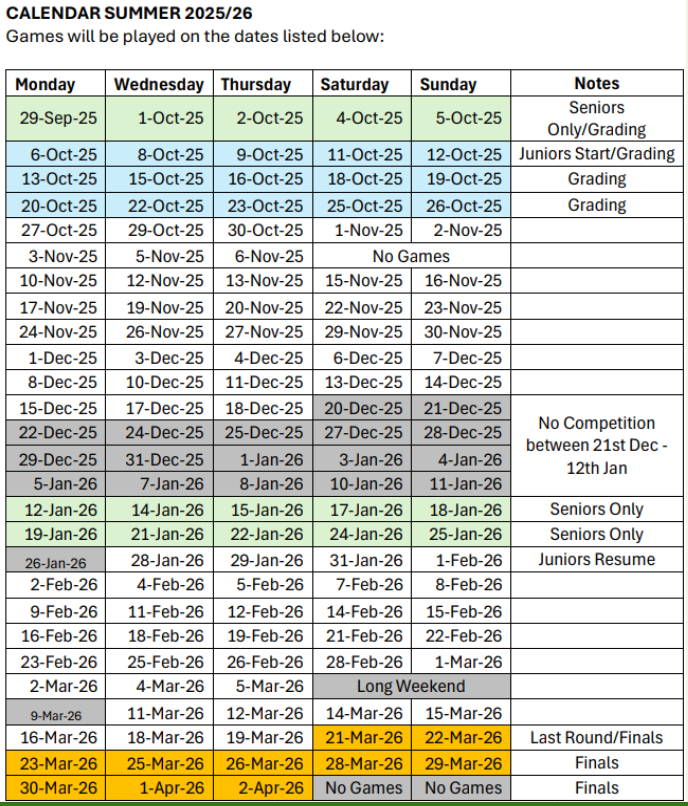
Task: Select the 25-Dec-25 date cell
Action: pyautogui.click(x=264, y=432)
